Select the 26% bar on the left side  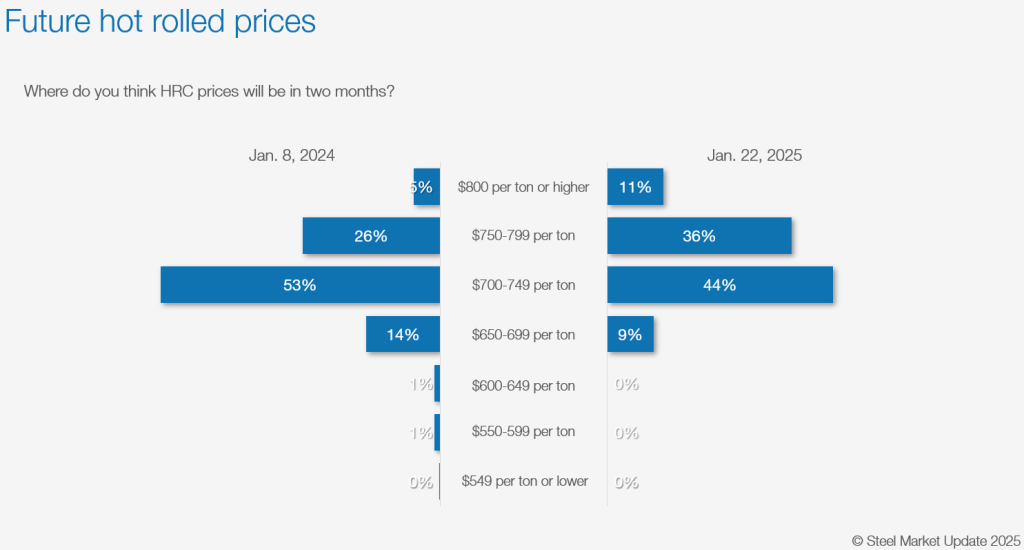tap(371, 236)
